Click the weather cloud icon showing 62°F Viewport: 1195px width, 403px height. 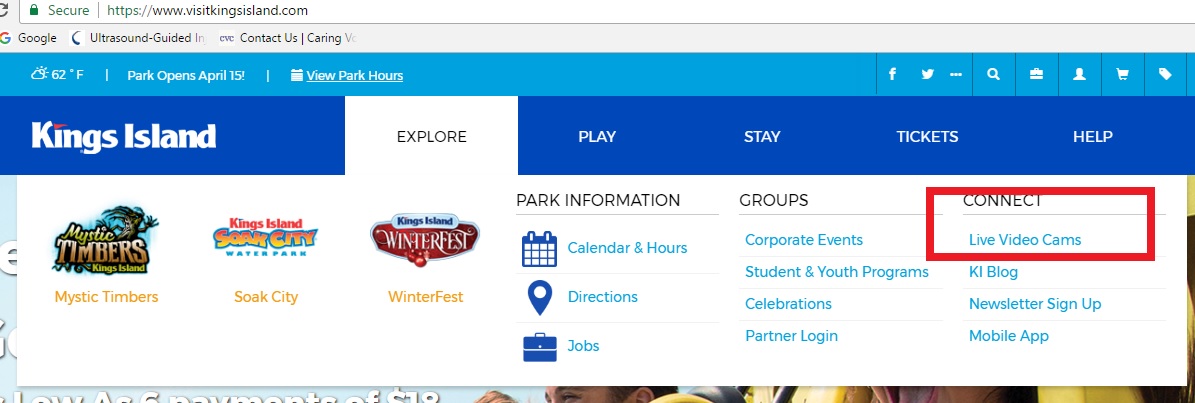tap(39, 74)
